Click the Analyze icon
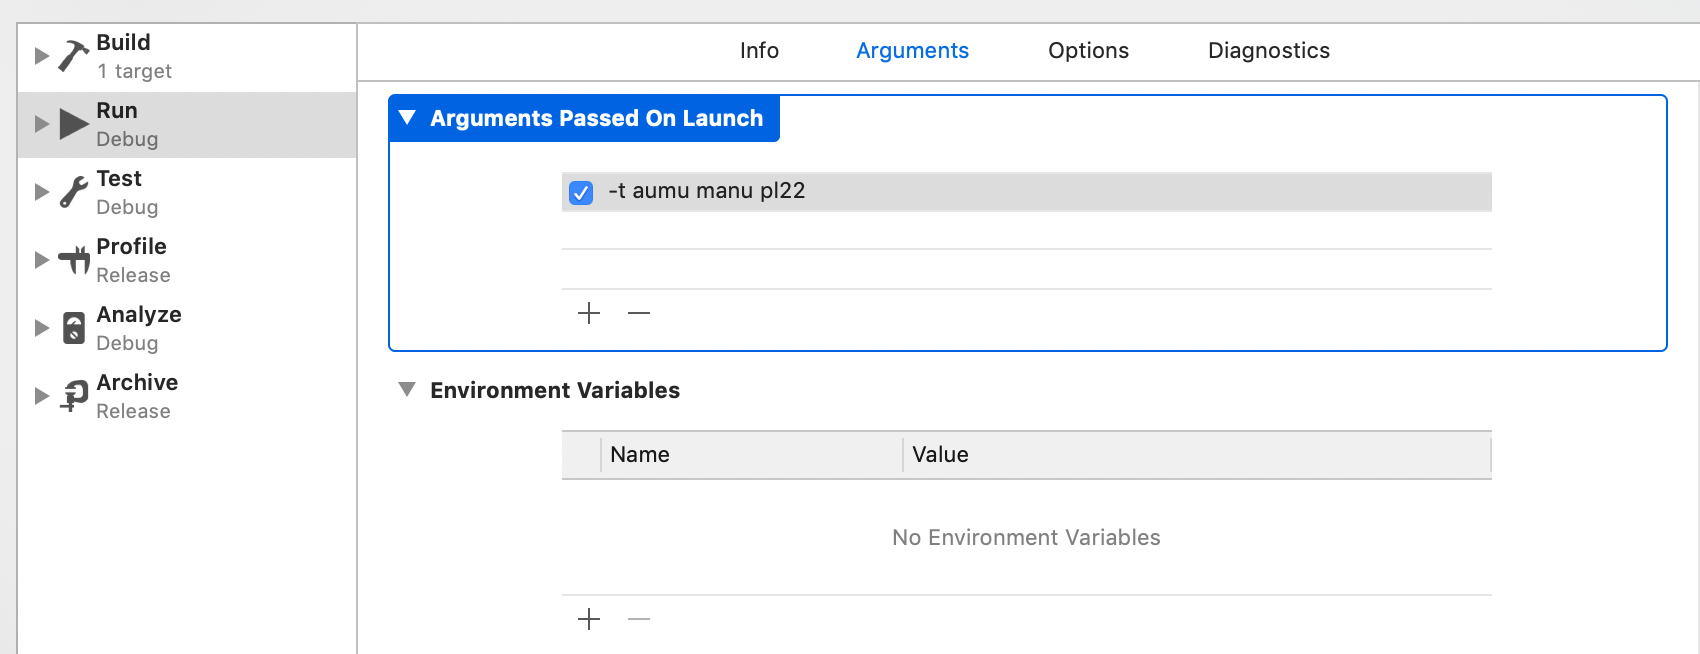The image size is (1700, 654). point(74,328)
